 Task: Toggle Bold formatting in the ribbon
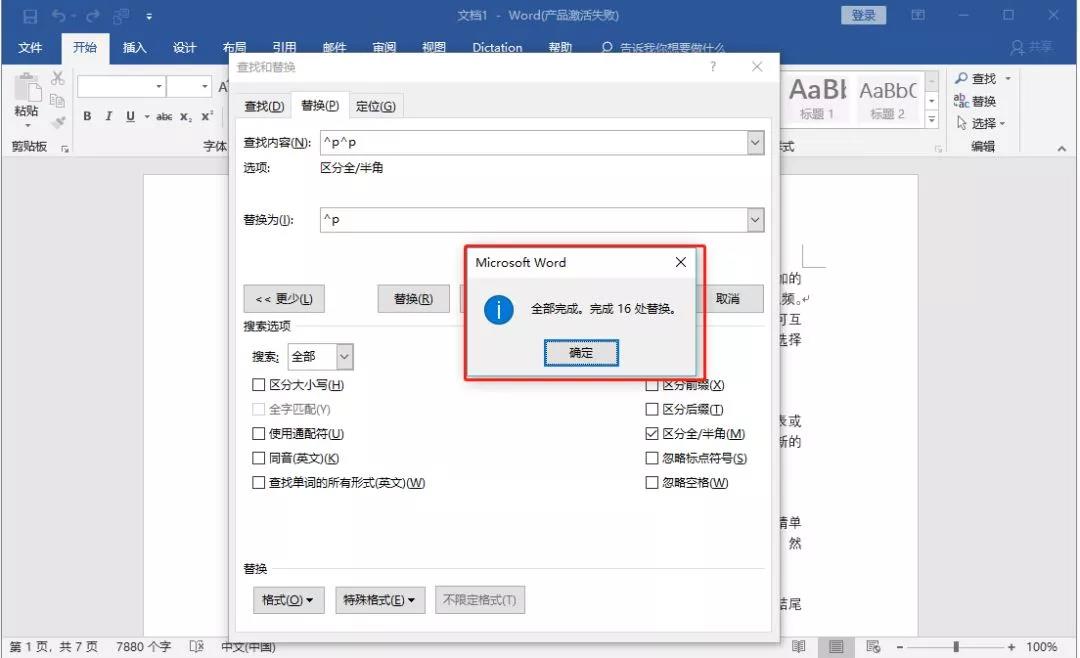click(x=87, y=116)
